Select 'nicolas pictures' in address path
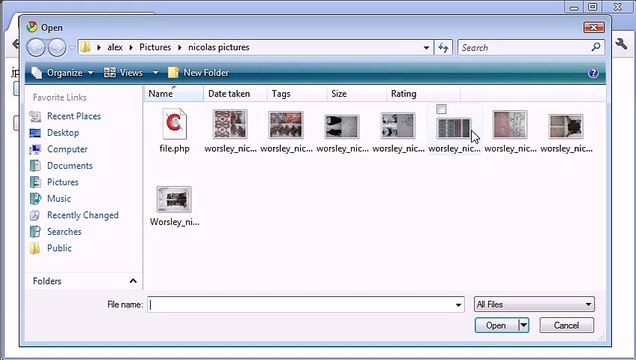This screenshot has width=636, height=360. click(x=219, y=47)
